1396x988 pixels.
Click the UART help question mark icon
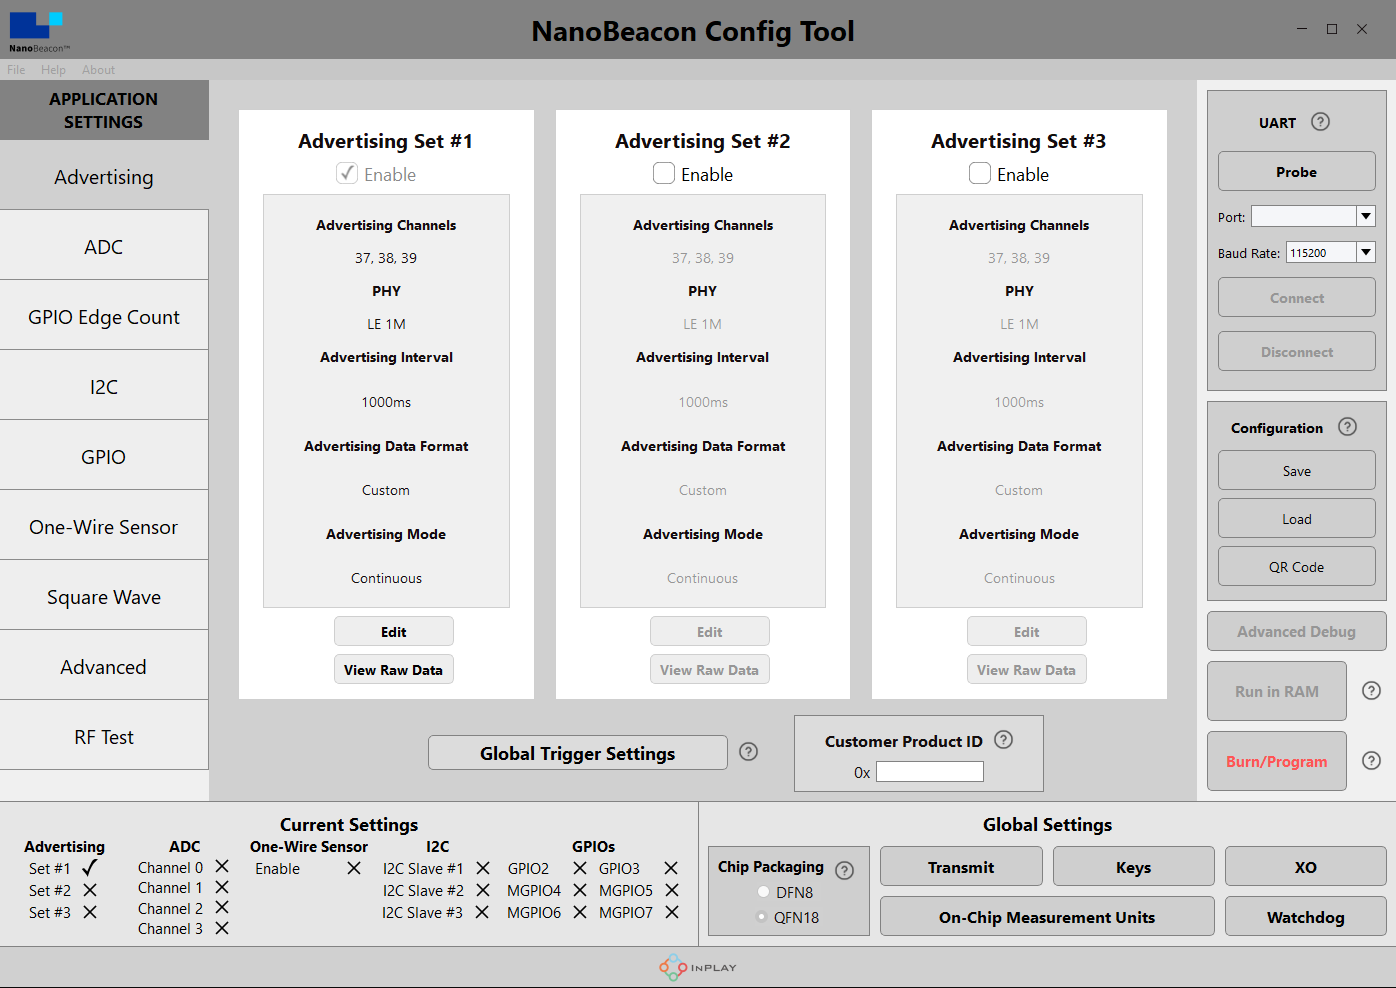point(1320,122)
